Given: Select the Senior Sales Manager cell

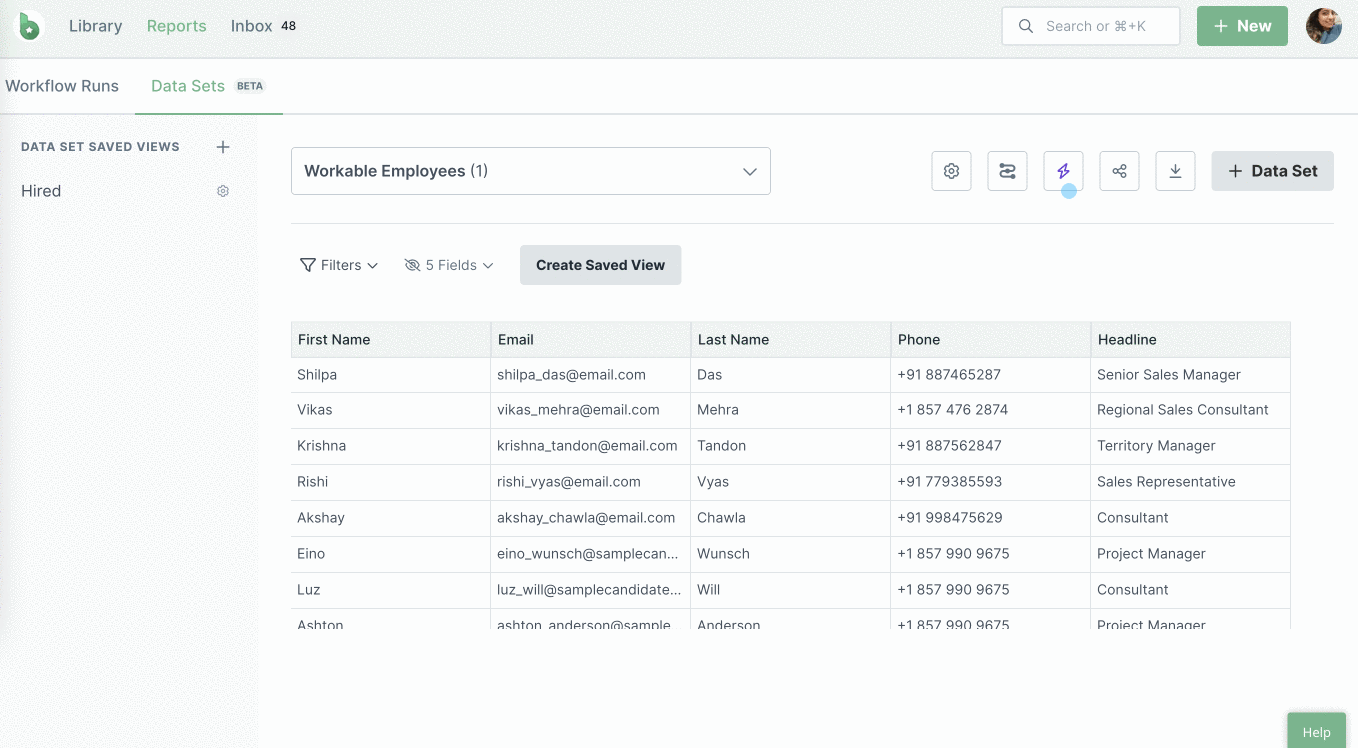Looking at the screenshot, I should click(x=1191, y=375).
